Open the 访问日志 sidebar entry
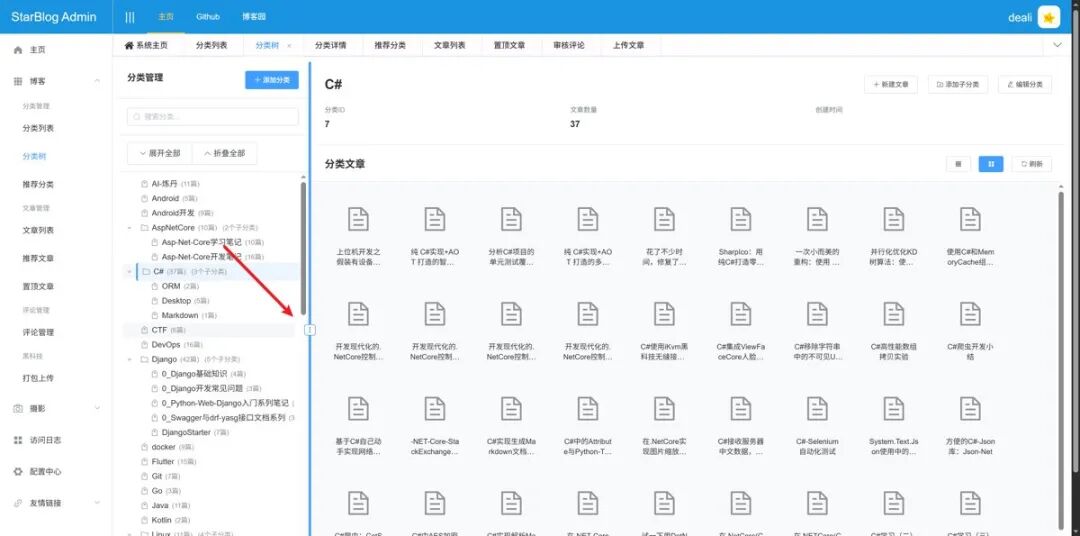Viewport: 1080px width, 536px height. pyautogui.click(x=45, y=440)
